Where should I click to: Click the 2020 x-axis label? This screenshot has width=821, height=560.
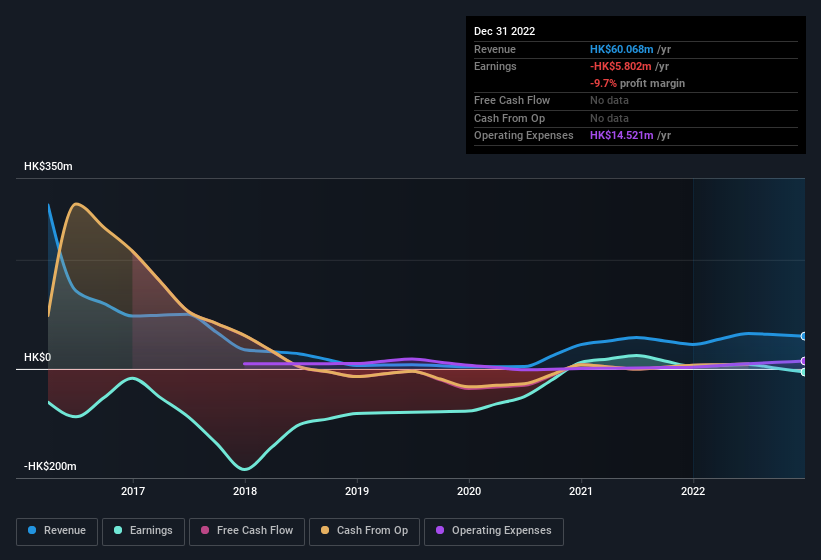click(469, 491)
